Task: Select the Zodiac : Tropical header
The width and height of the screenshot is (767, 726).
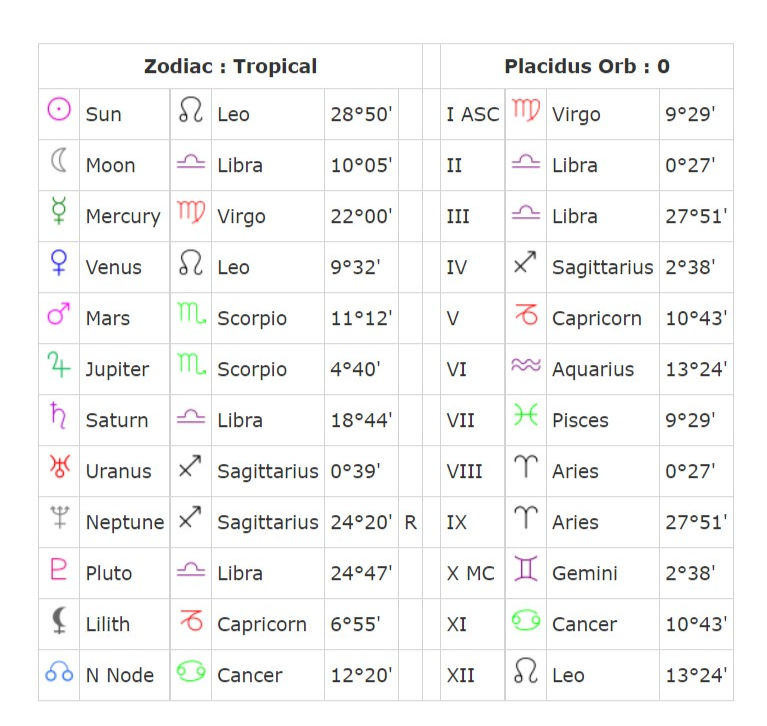Action: point(230,66)
